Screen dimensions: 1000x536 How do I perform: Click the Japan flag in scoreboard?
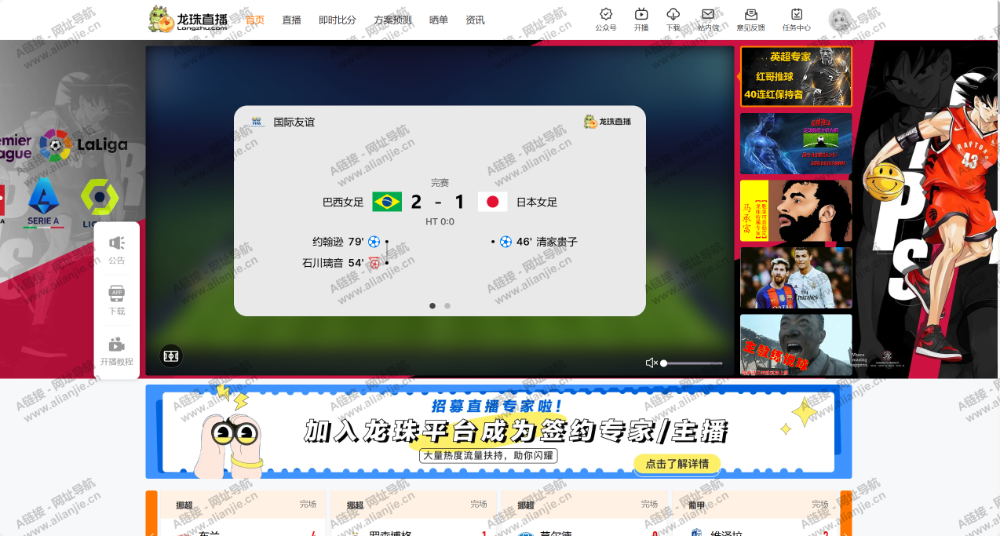[492, 202]
